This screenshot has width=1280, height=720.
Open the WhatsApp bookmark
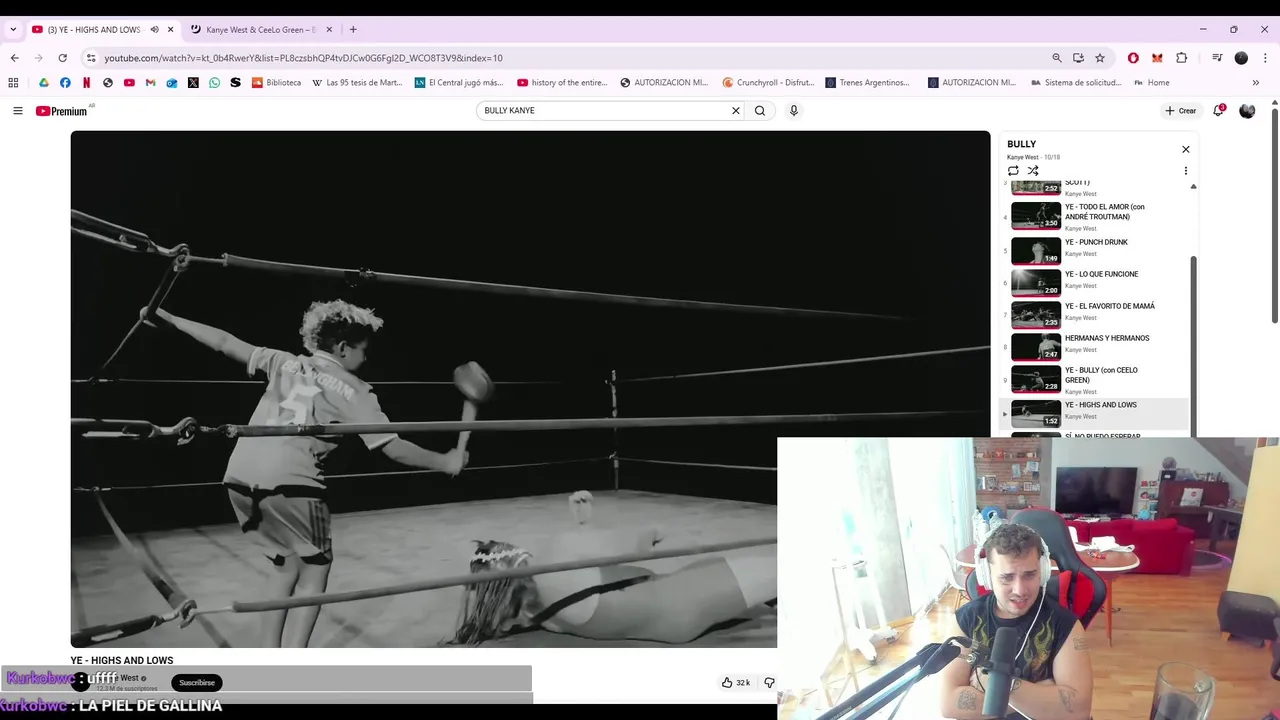[x=214, y=83]
